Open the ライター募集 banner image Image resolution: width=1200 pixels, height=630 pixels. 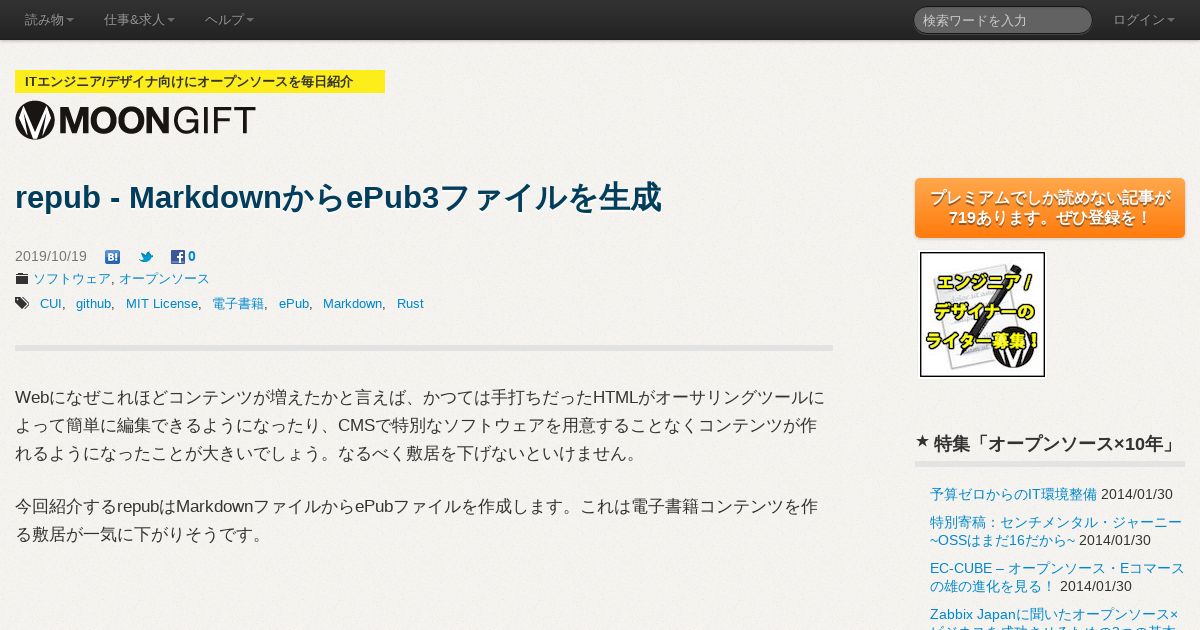[x=982, y=314]
